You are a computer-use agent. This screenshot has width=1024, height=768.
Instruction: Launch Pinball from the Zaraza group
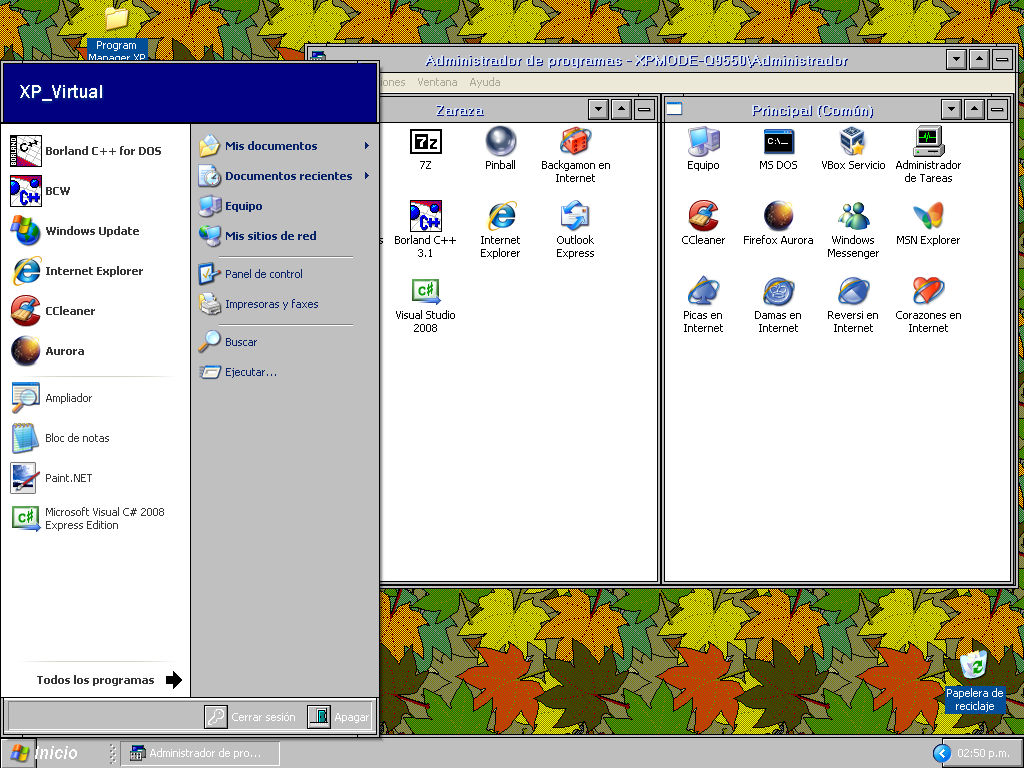pos(500,140)
